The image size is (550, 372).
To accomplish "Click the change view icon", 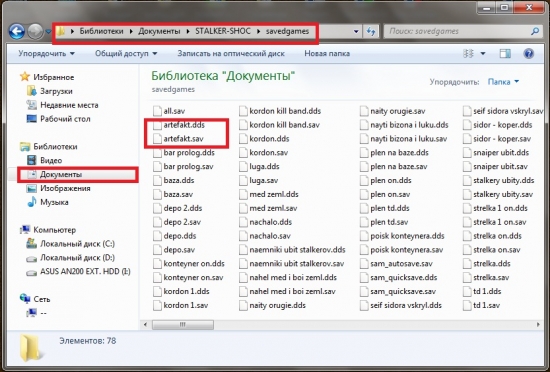I will pyautogui.click(x=469, y=54).
